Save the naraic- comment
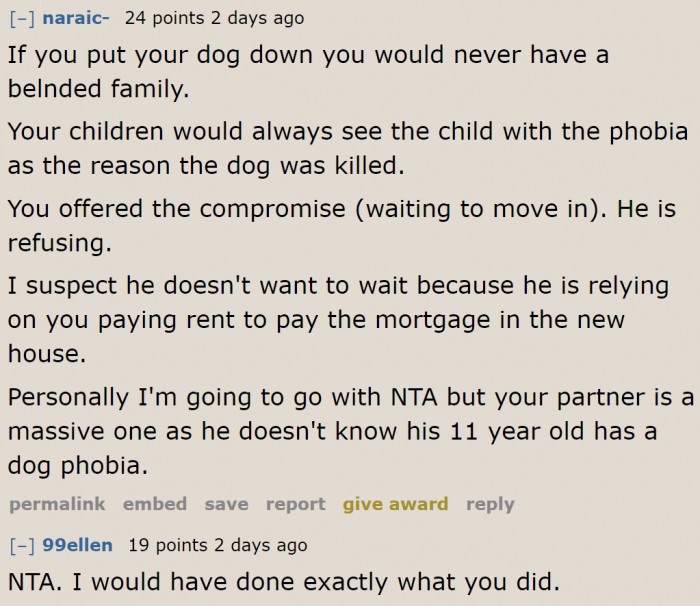Image resolution: width=700 pixels, height=606 pixels. [x=226, y=504]
